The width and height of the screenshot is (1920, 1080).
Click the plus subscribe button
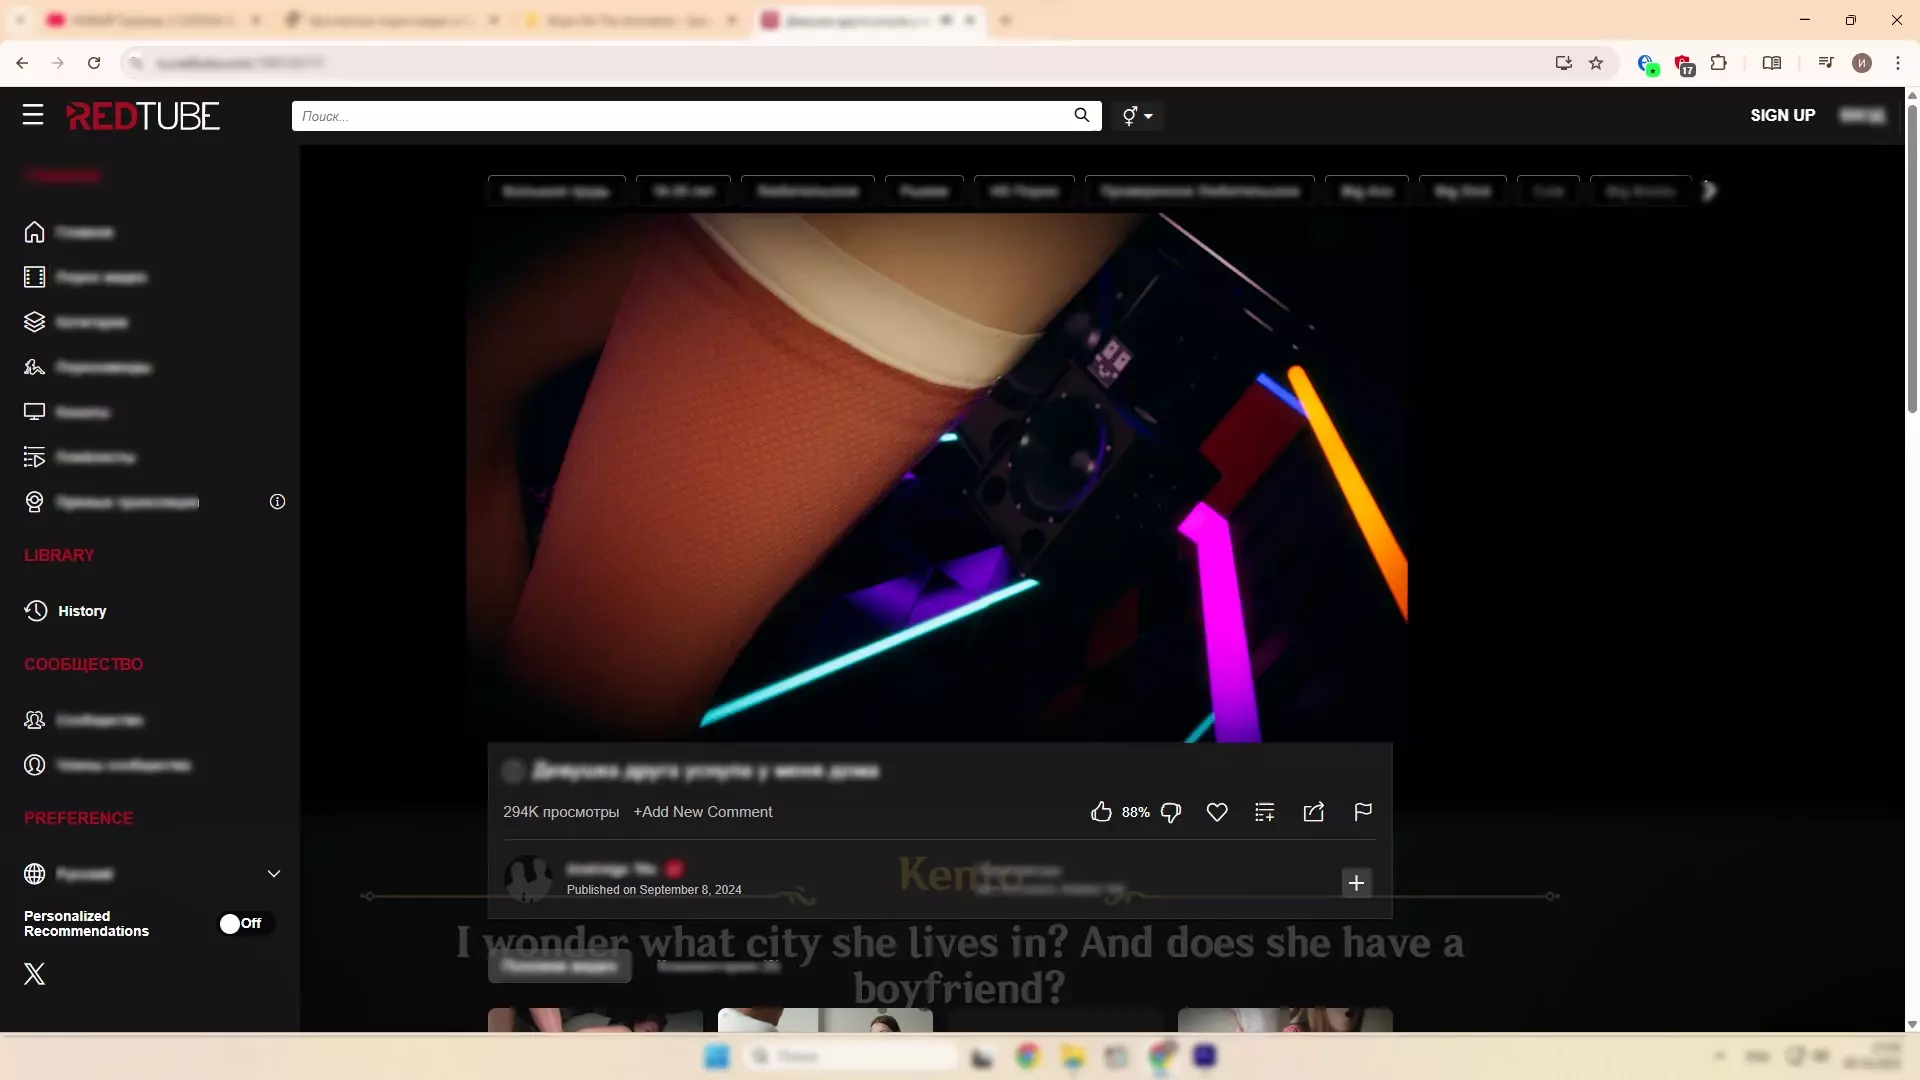[x=1356, y=883]
